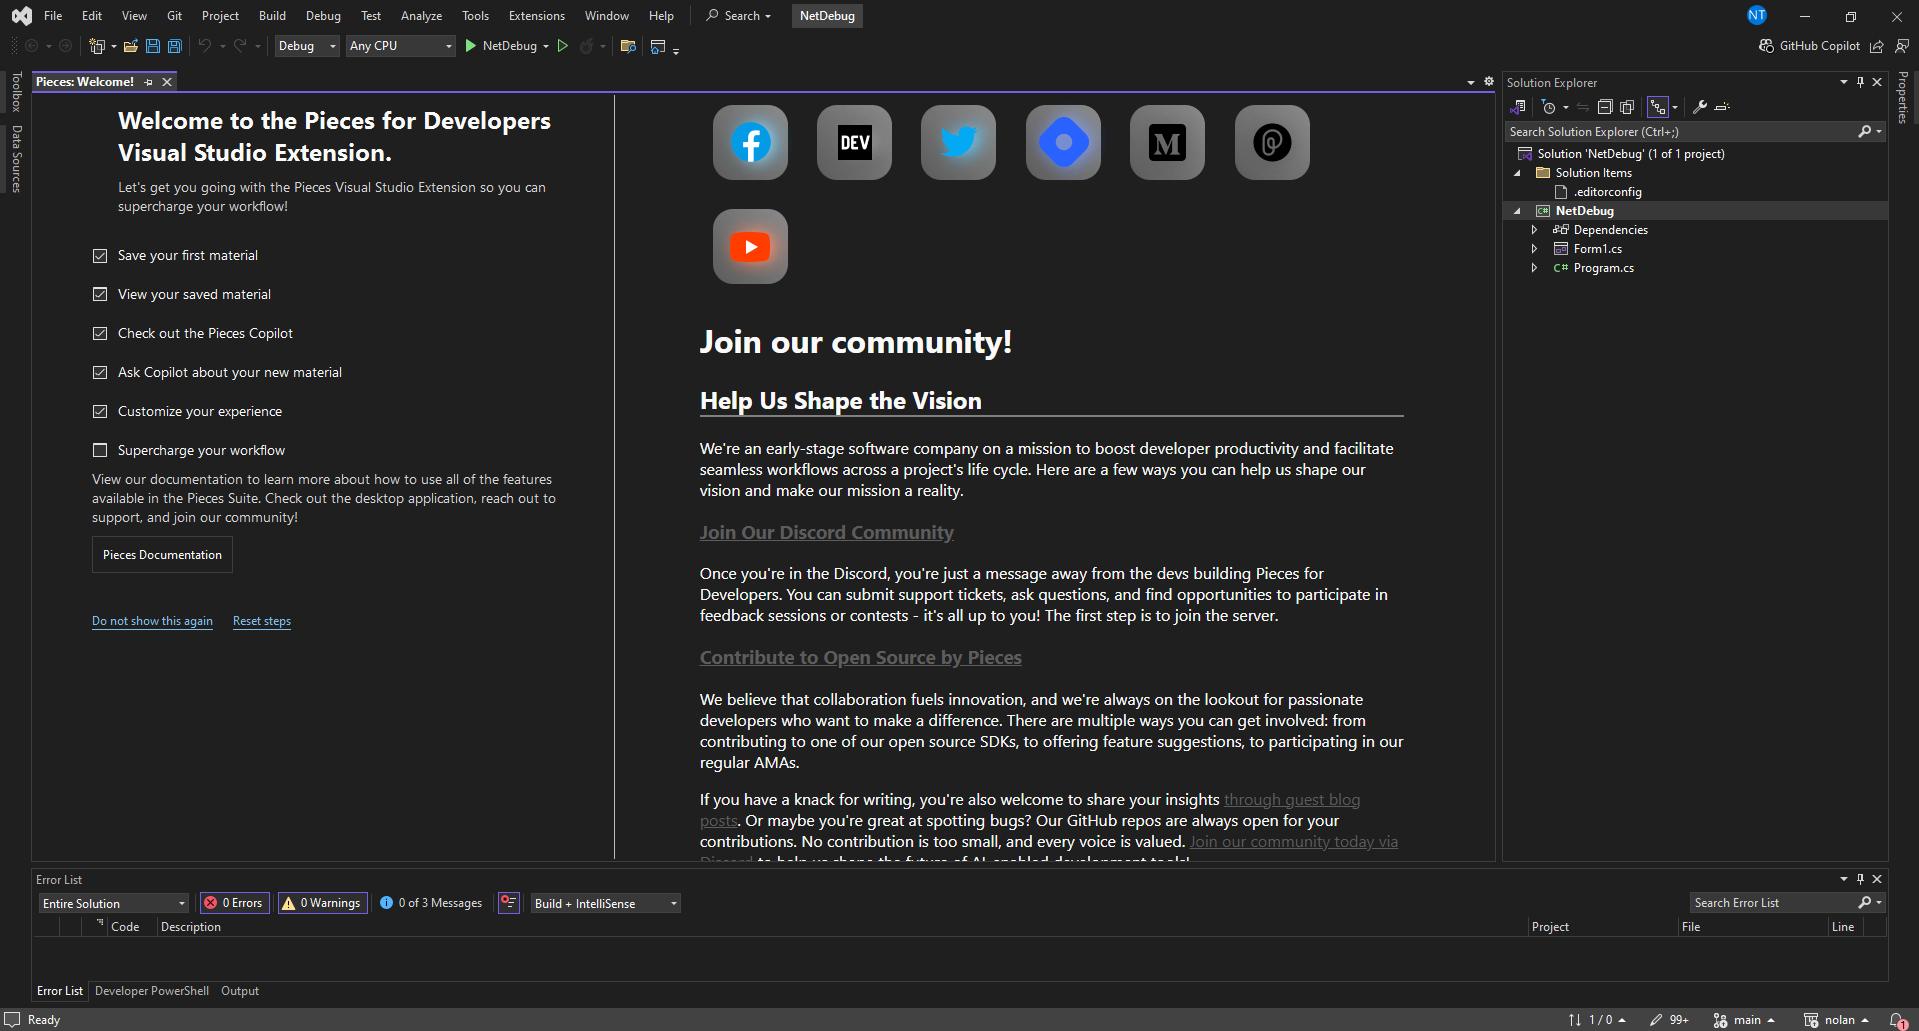Open the Entire Solution scope dropdown
The width and height of the screenshot is (1919, 1031).
[x=114, y=903]
